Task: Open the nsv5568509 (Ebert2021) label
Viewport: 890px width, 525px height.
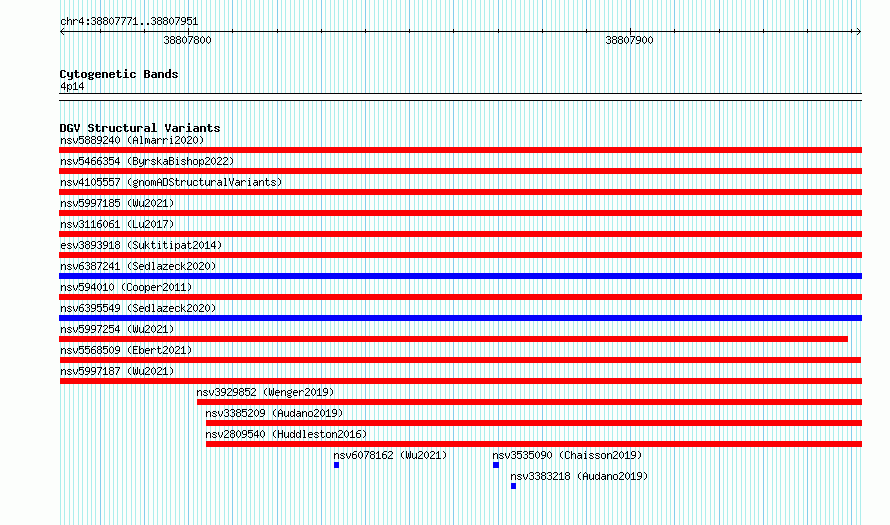Action: click(126, 350)
